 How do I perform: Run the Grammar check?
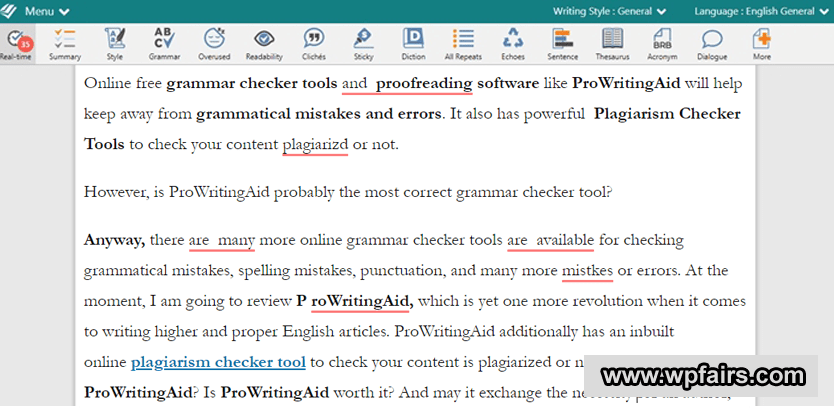click(164, 44)
